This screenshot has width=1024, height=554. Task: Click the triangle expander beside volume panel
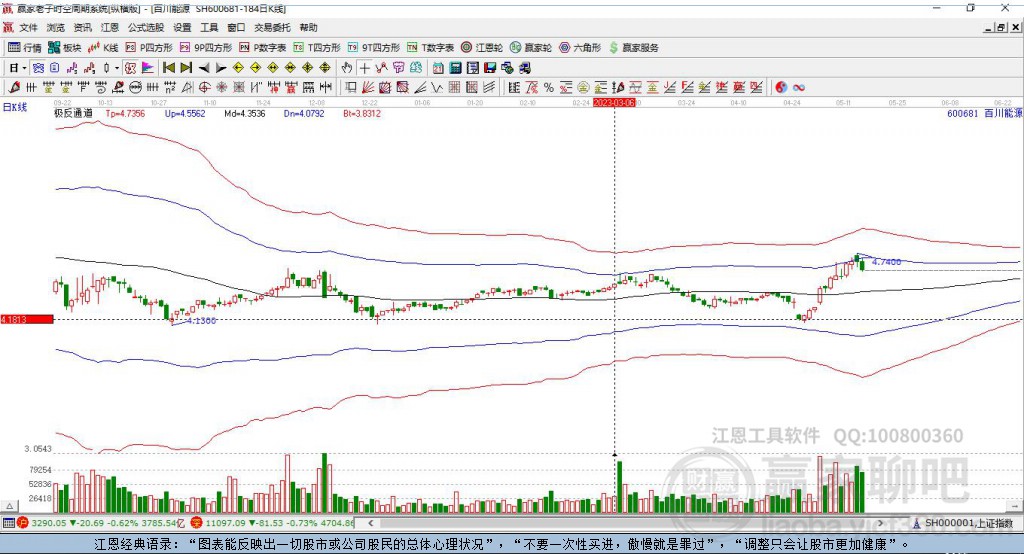(x=10, y=506)
